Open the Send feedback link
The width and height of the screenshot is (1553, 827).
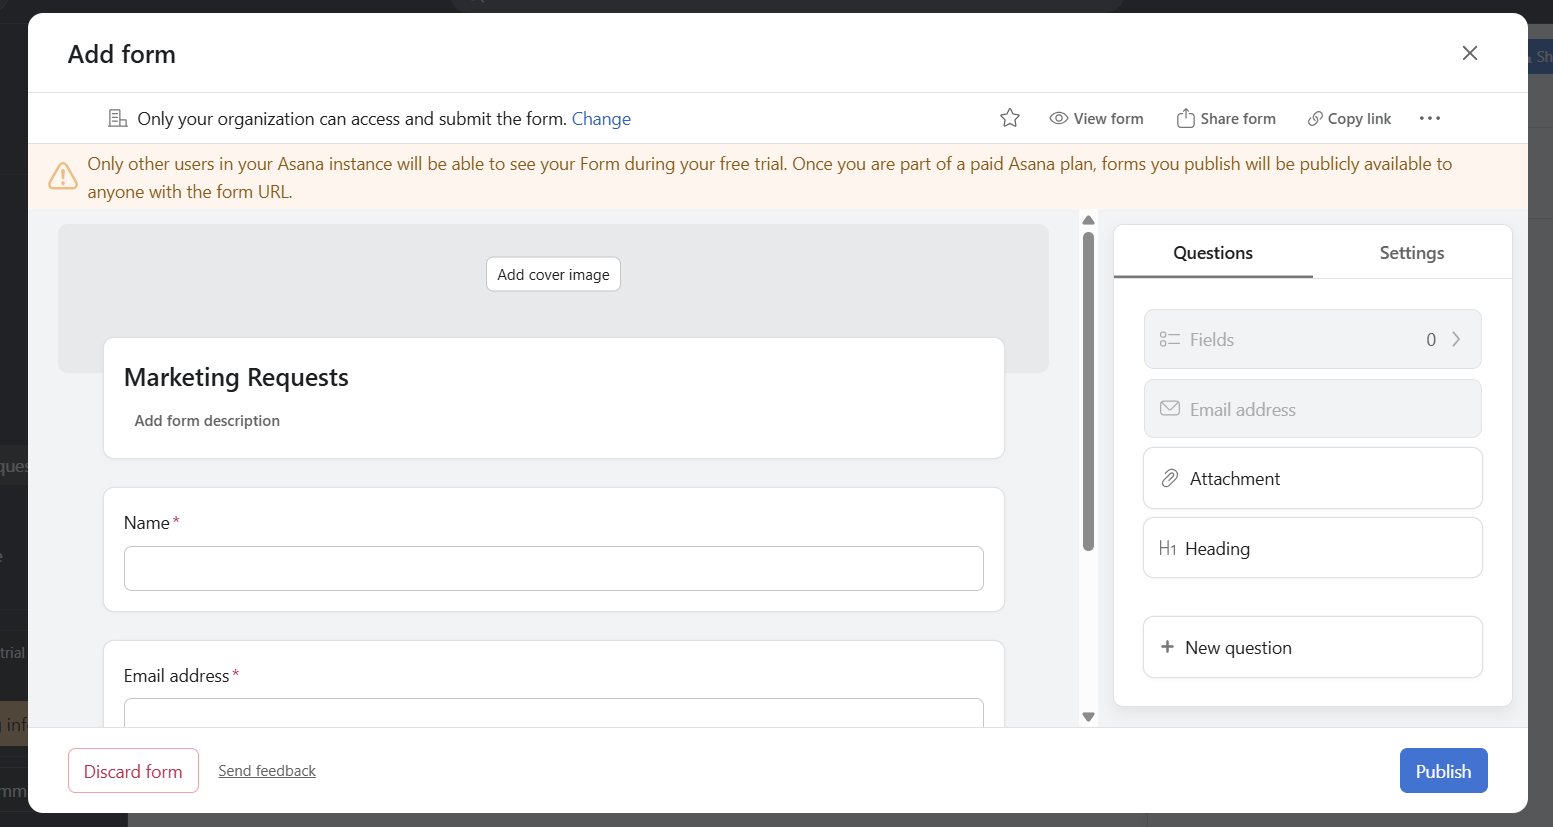pyautogui.click(x=266, y=770)
